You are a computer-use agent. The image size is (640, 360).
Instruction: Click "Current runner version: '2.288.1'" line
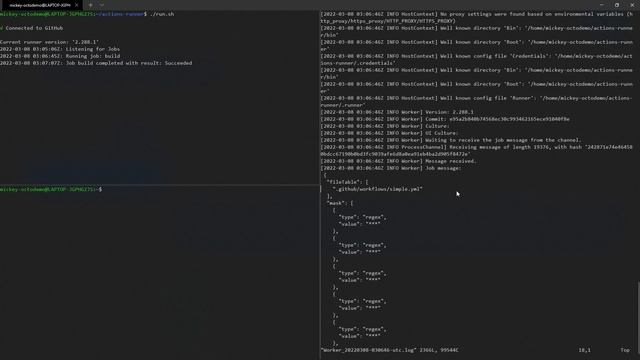pos(49,42)
